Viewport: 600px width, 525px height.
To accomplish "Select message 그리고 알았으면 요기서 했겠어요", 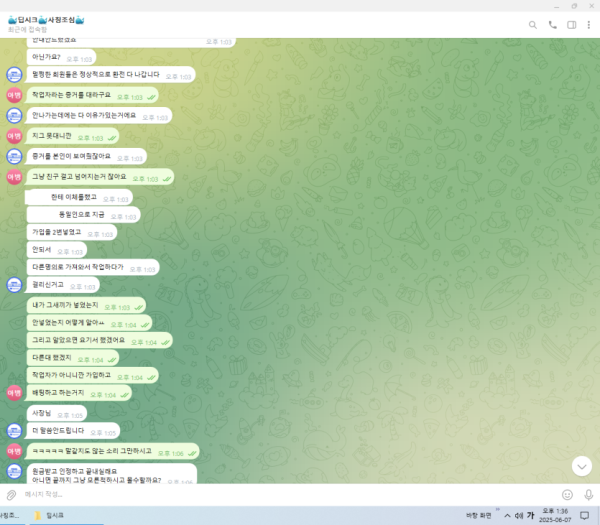I will pyautogui.click(x=99, y=341).
